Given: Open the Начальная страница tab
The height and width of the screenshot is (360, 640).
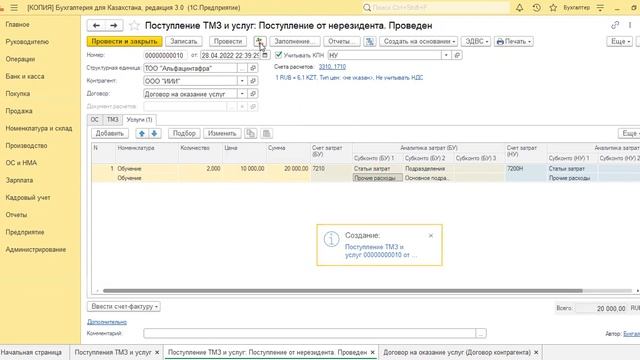Looking at the screenshot, I should click(x=31, y=352).
